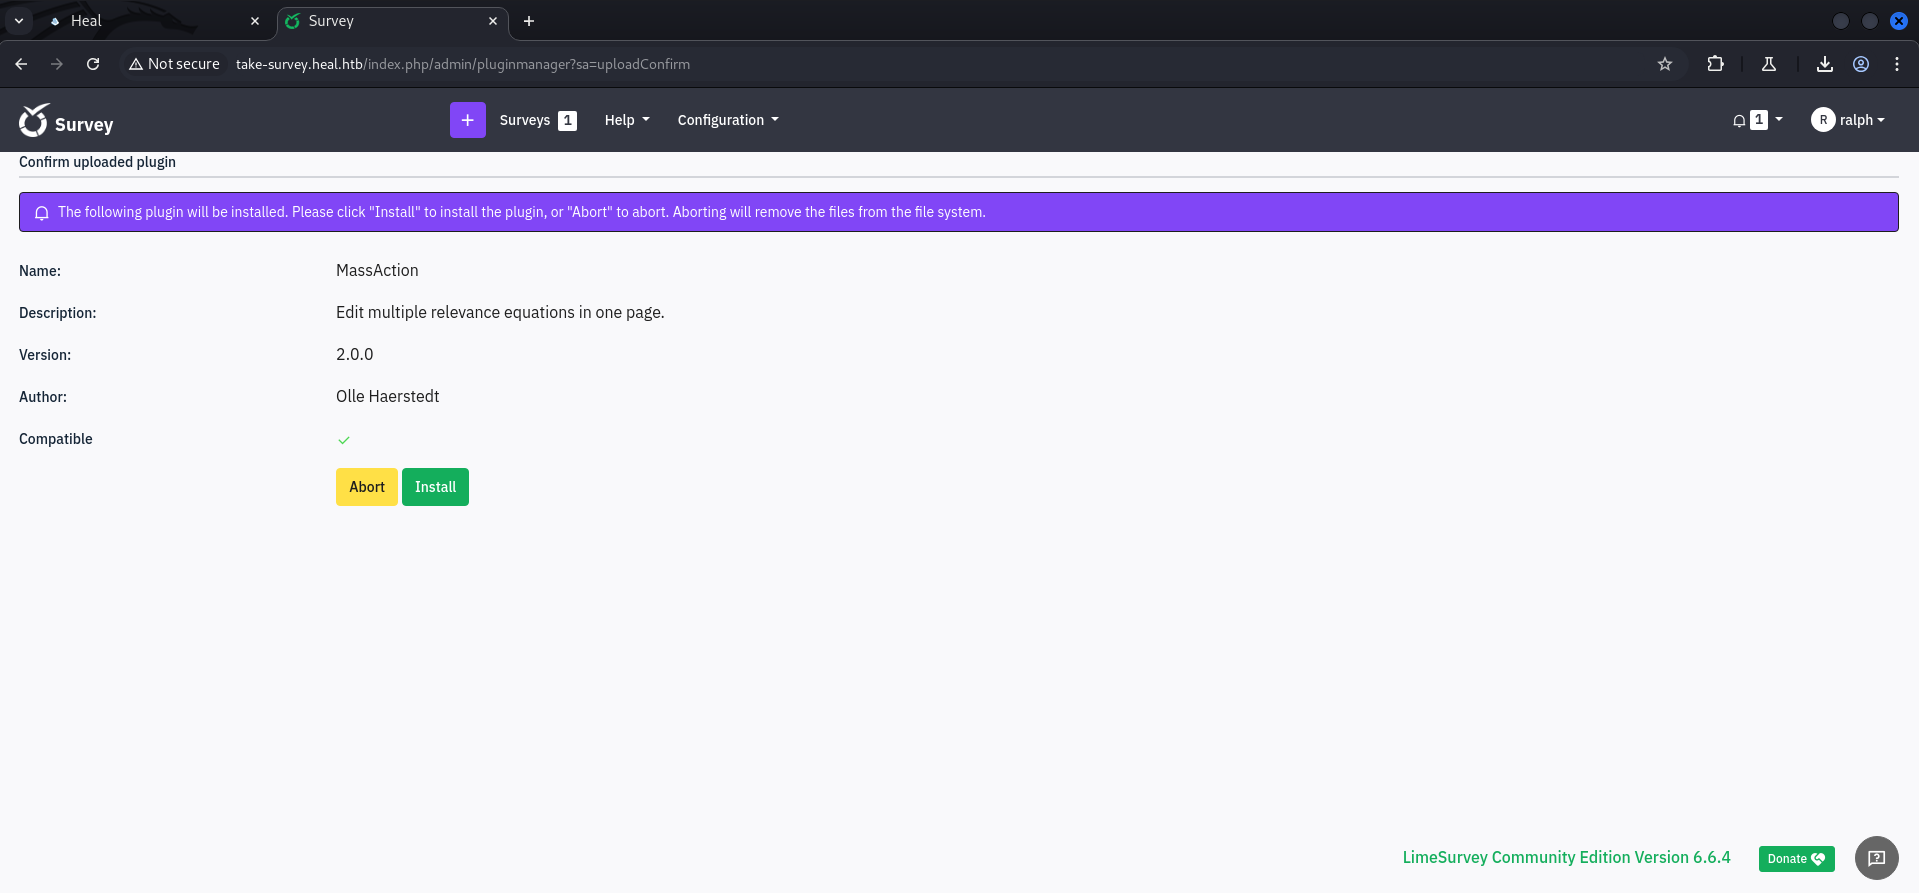
Task: Click the green Install button
Action: coord(435,487)
